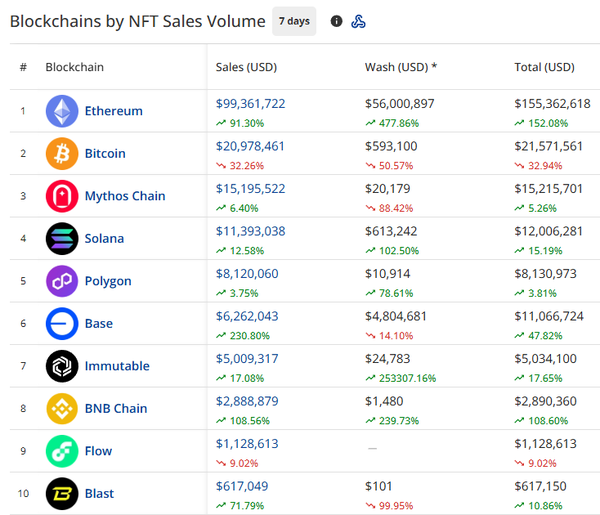Image resolution: width=600 pixels, height=515 pixels.
Task: Click the Blast logo icon
Action: [62, 493]
